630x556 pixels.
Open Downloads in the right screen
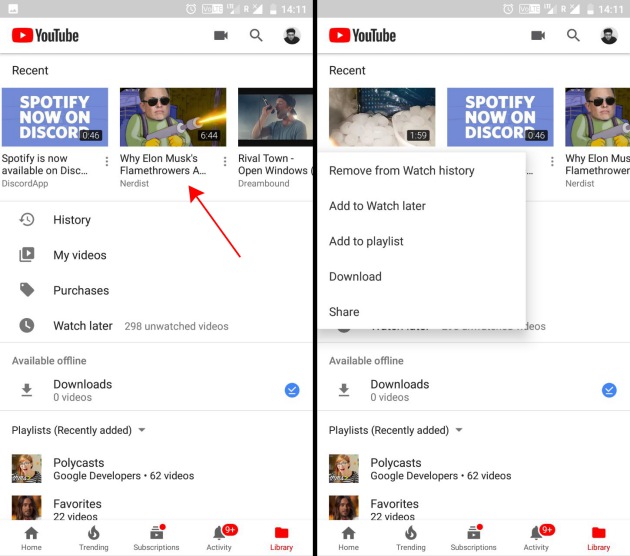click(474, 390)
